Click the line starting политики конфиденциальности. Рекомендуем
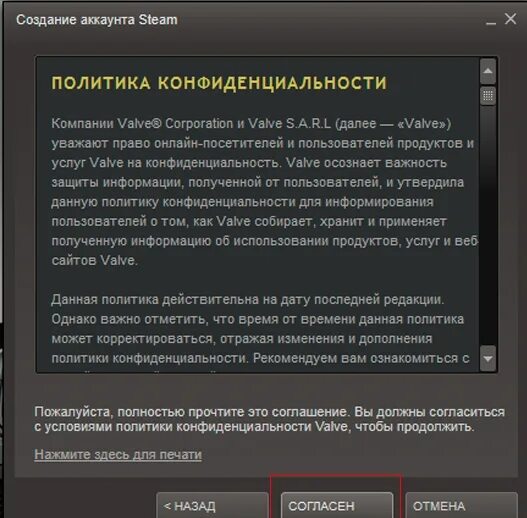The height and width of the screenshot is (518, 527). click(x=260, y=358)
